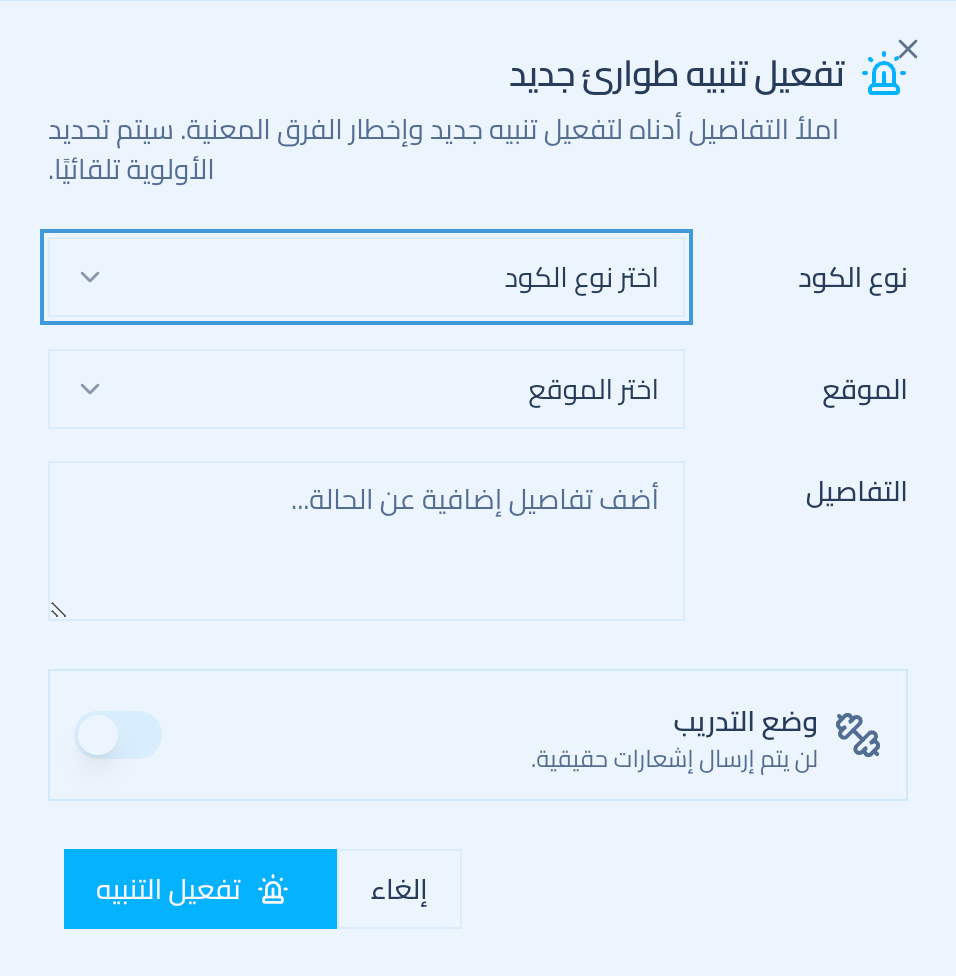The width and height of the screenshot is (956, 976).
Task: Click the X close icon
Action: coord(908,48)
